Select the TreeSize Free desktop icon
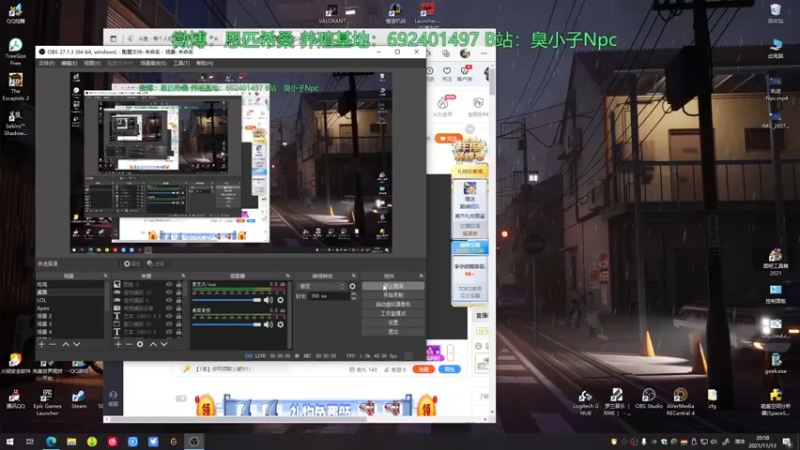 point(15,52)
